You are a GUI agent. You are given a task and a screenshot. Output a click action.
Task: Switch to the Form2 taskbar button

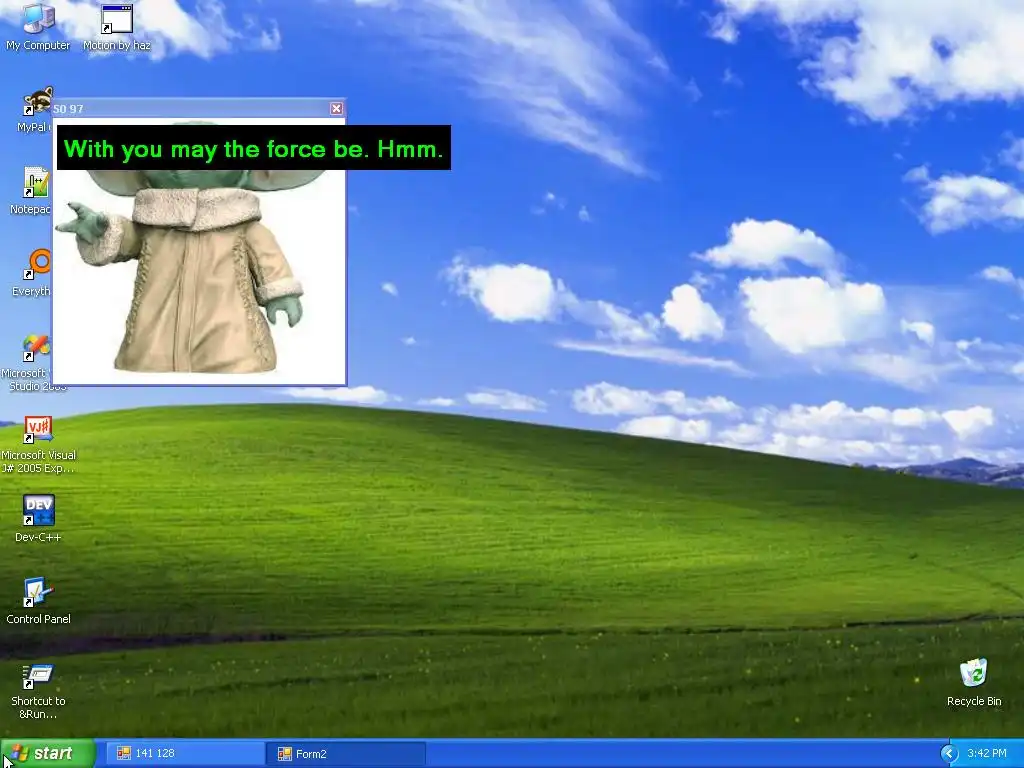point(346,754)
